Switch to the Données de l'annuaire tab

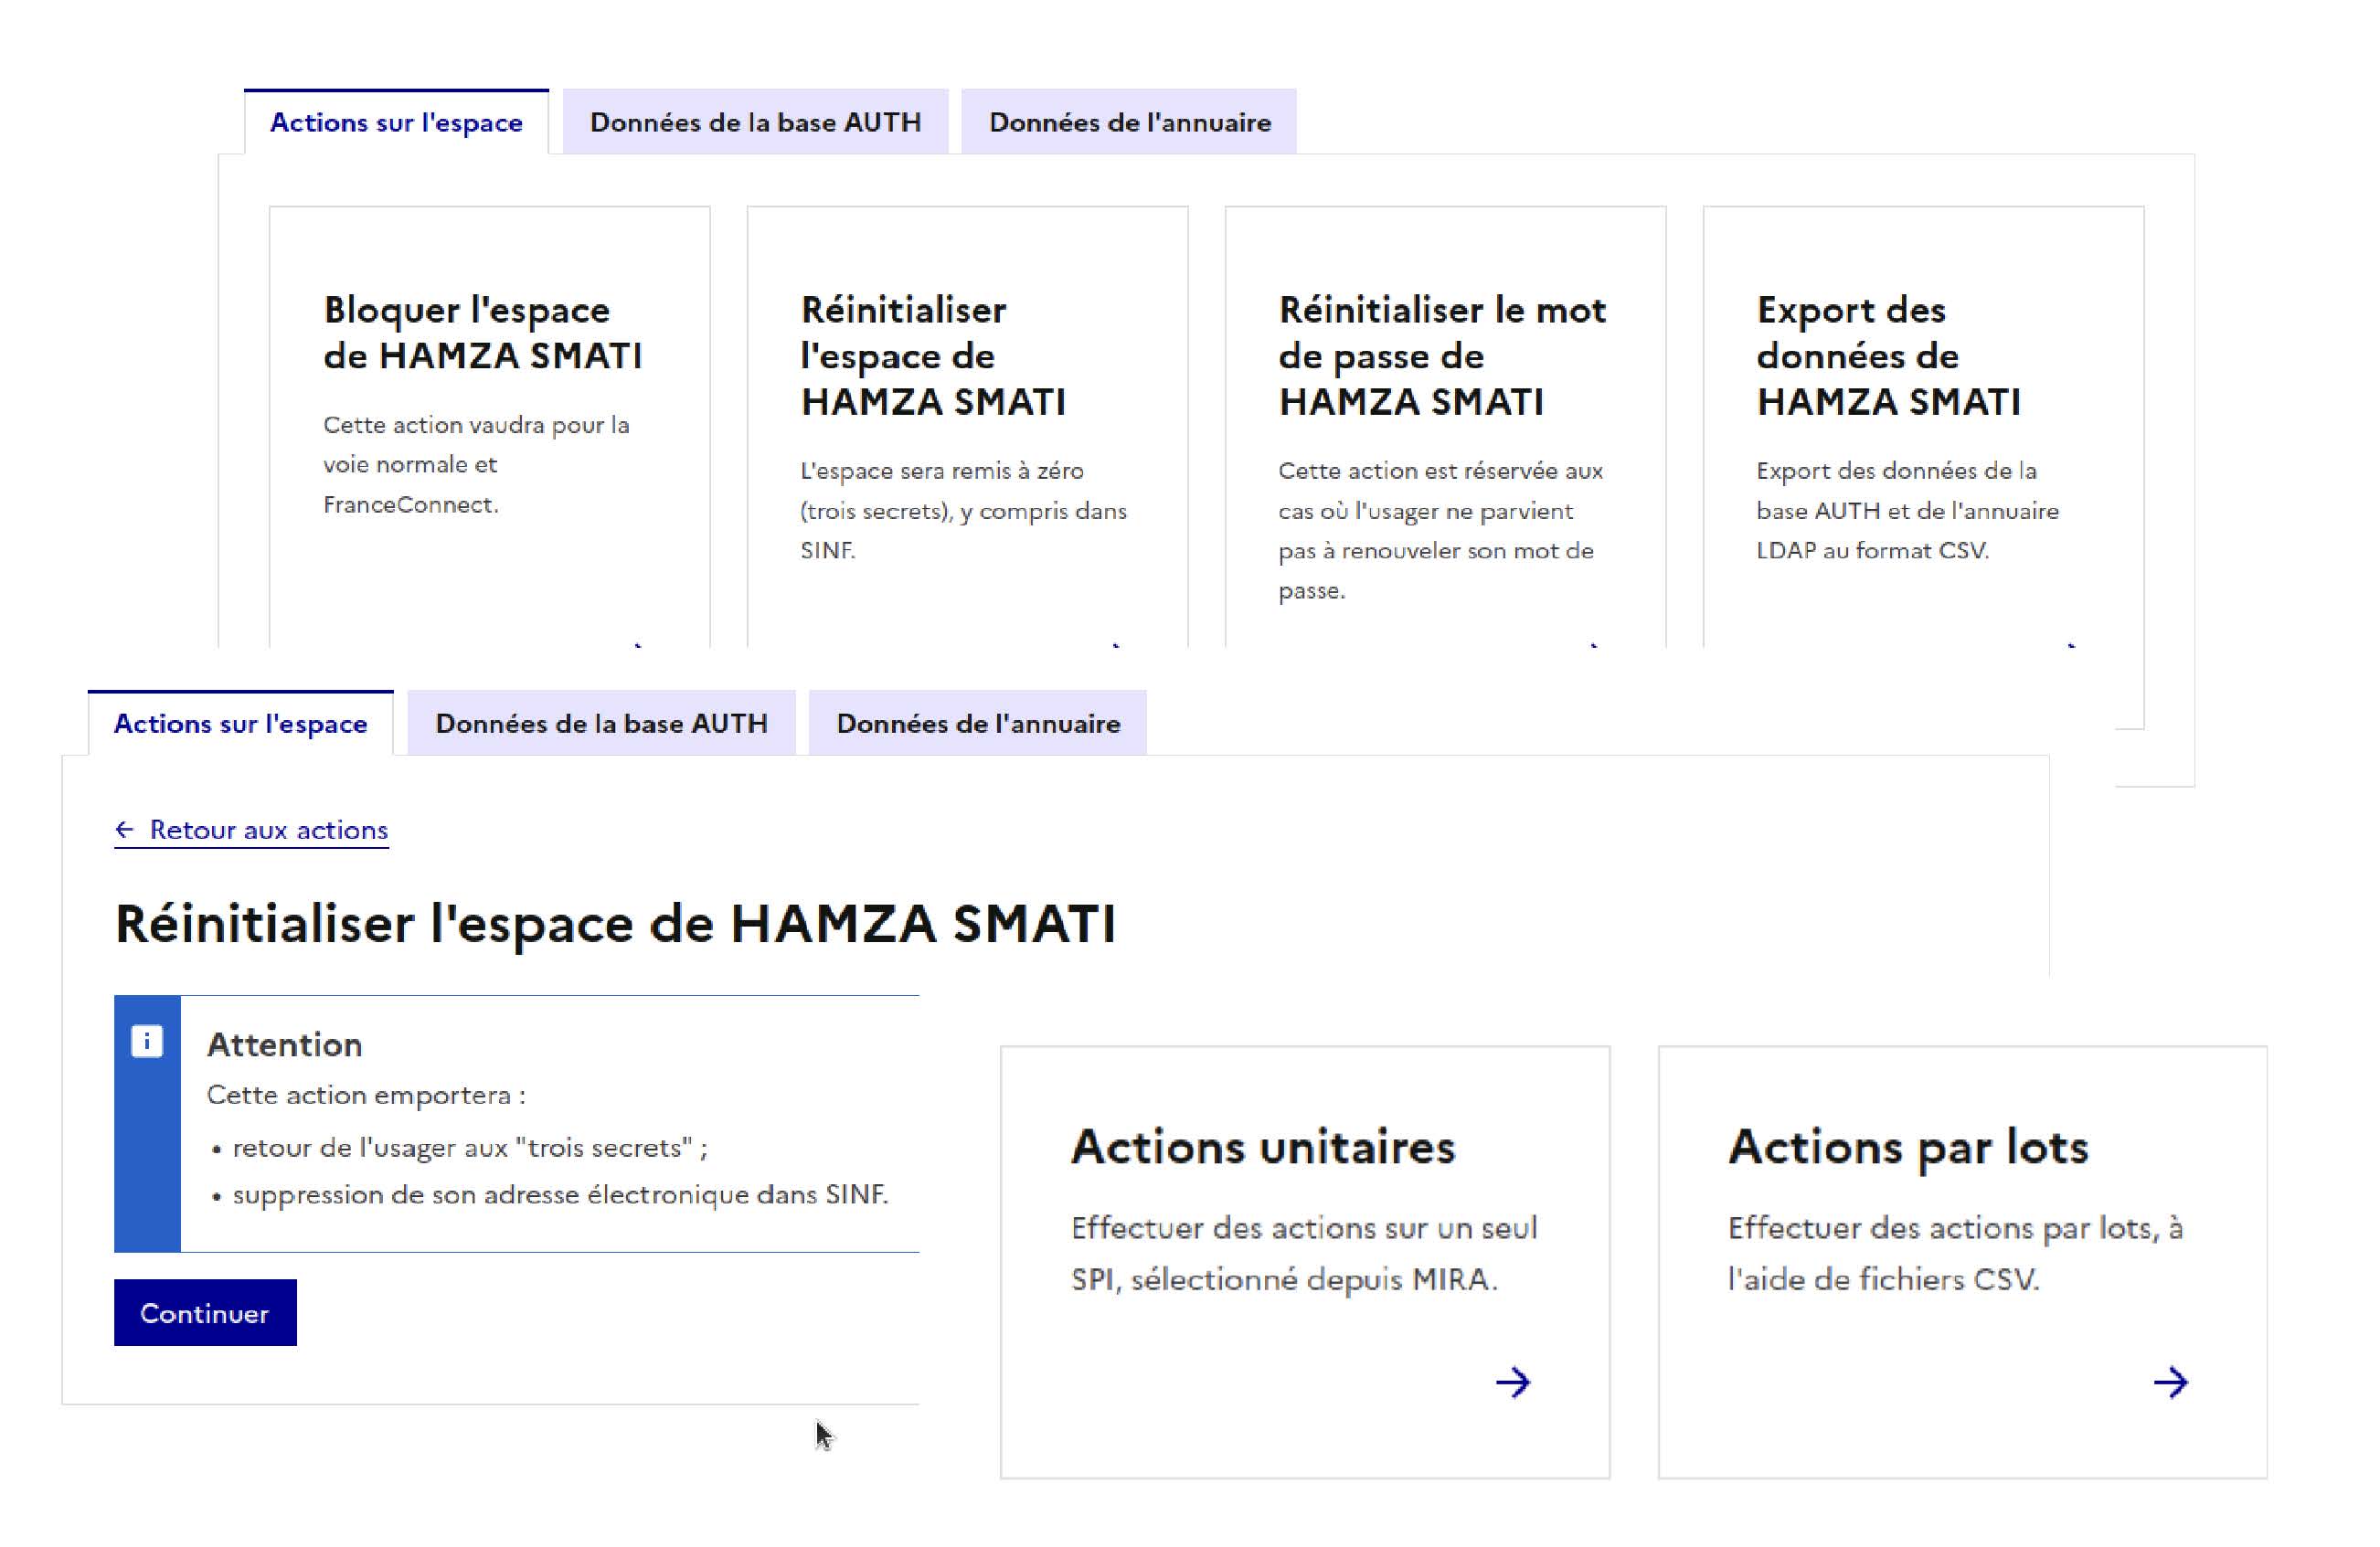1128,122
